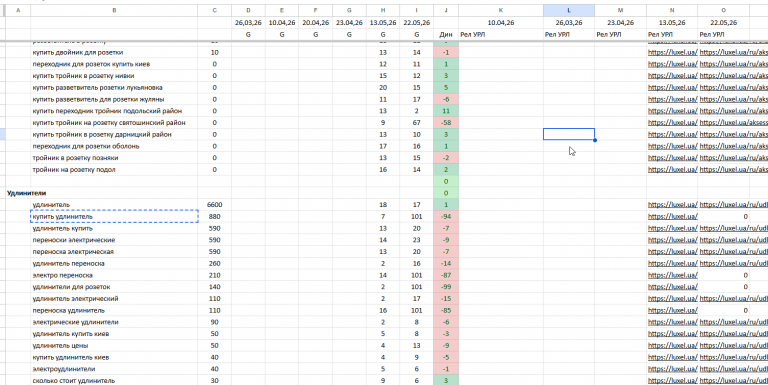Select the cell сколько стоит удлинитель
Viewport: 768px width, 385px height.
(114, 381)
